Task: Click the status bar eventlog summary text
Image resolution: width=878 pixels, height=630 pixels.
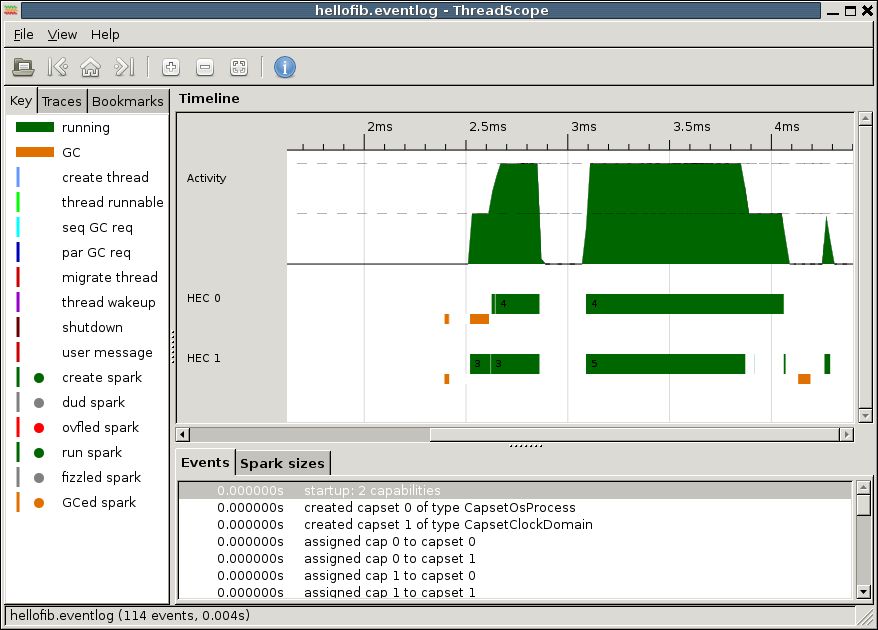Action: pyautogui.click(x=130, y=615)
